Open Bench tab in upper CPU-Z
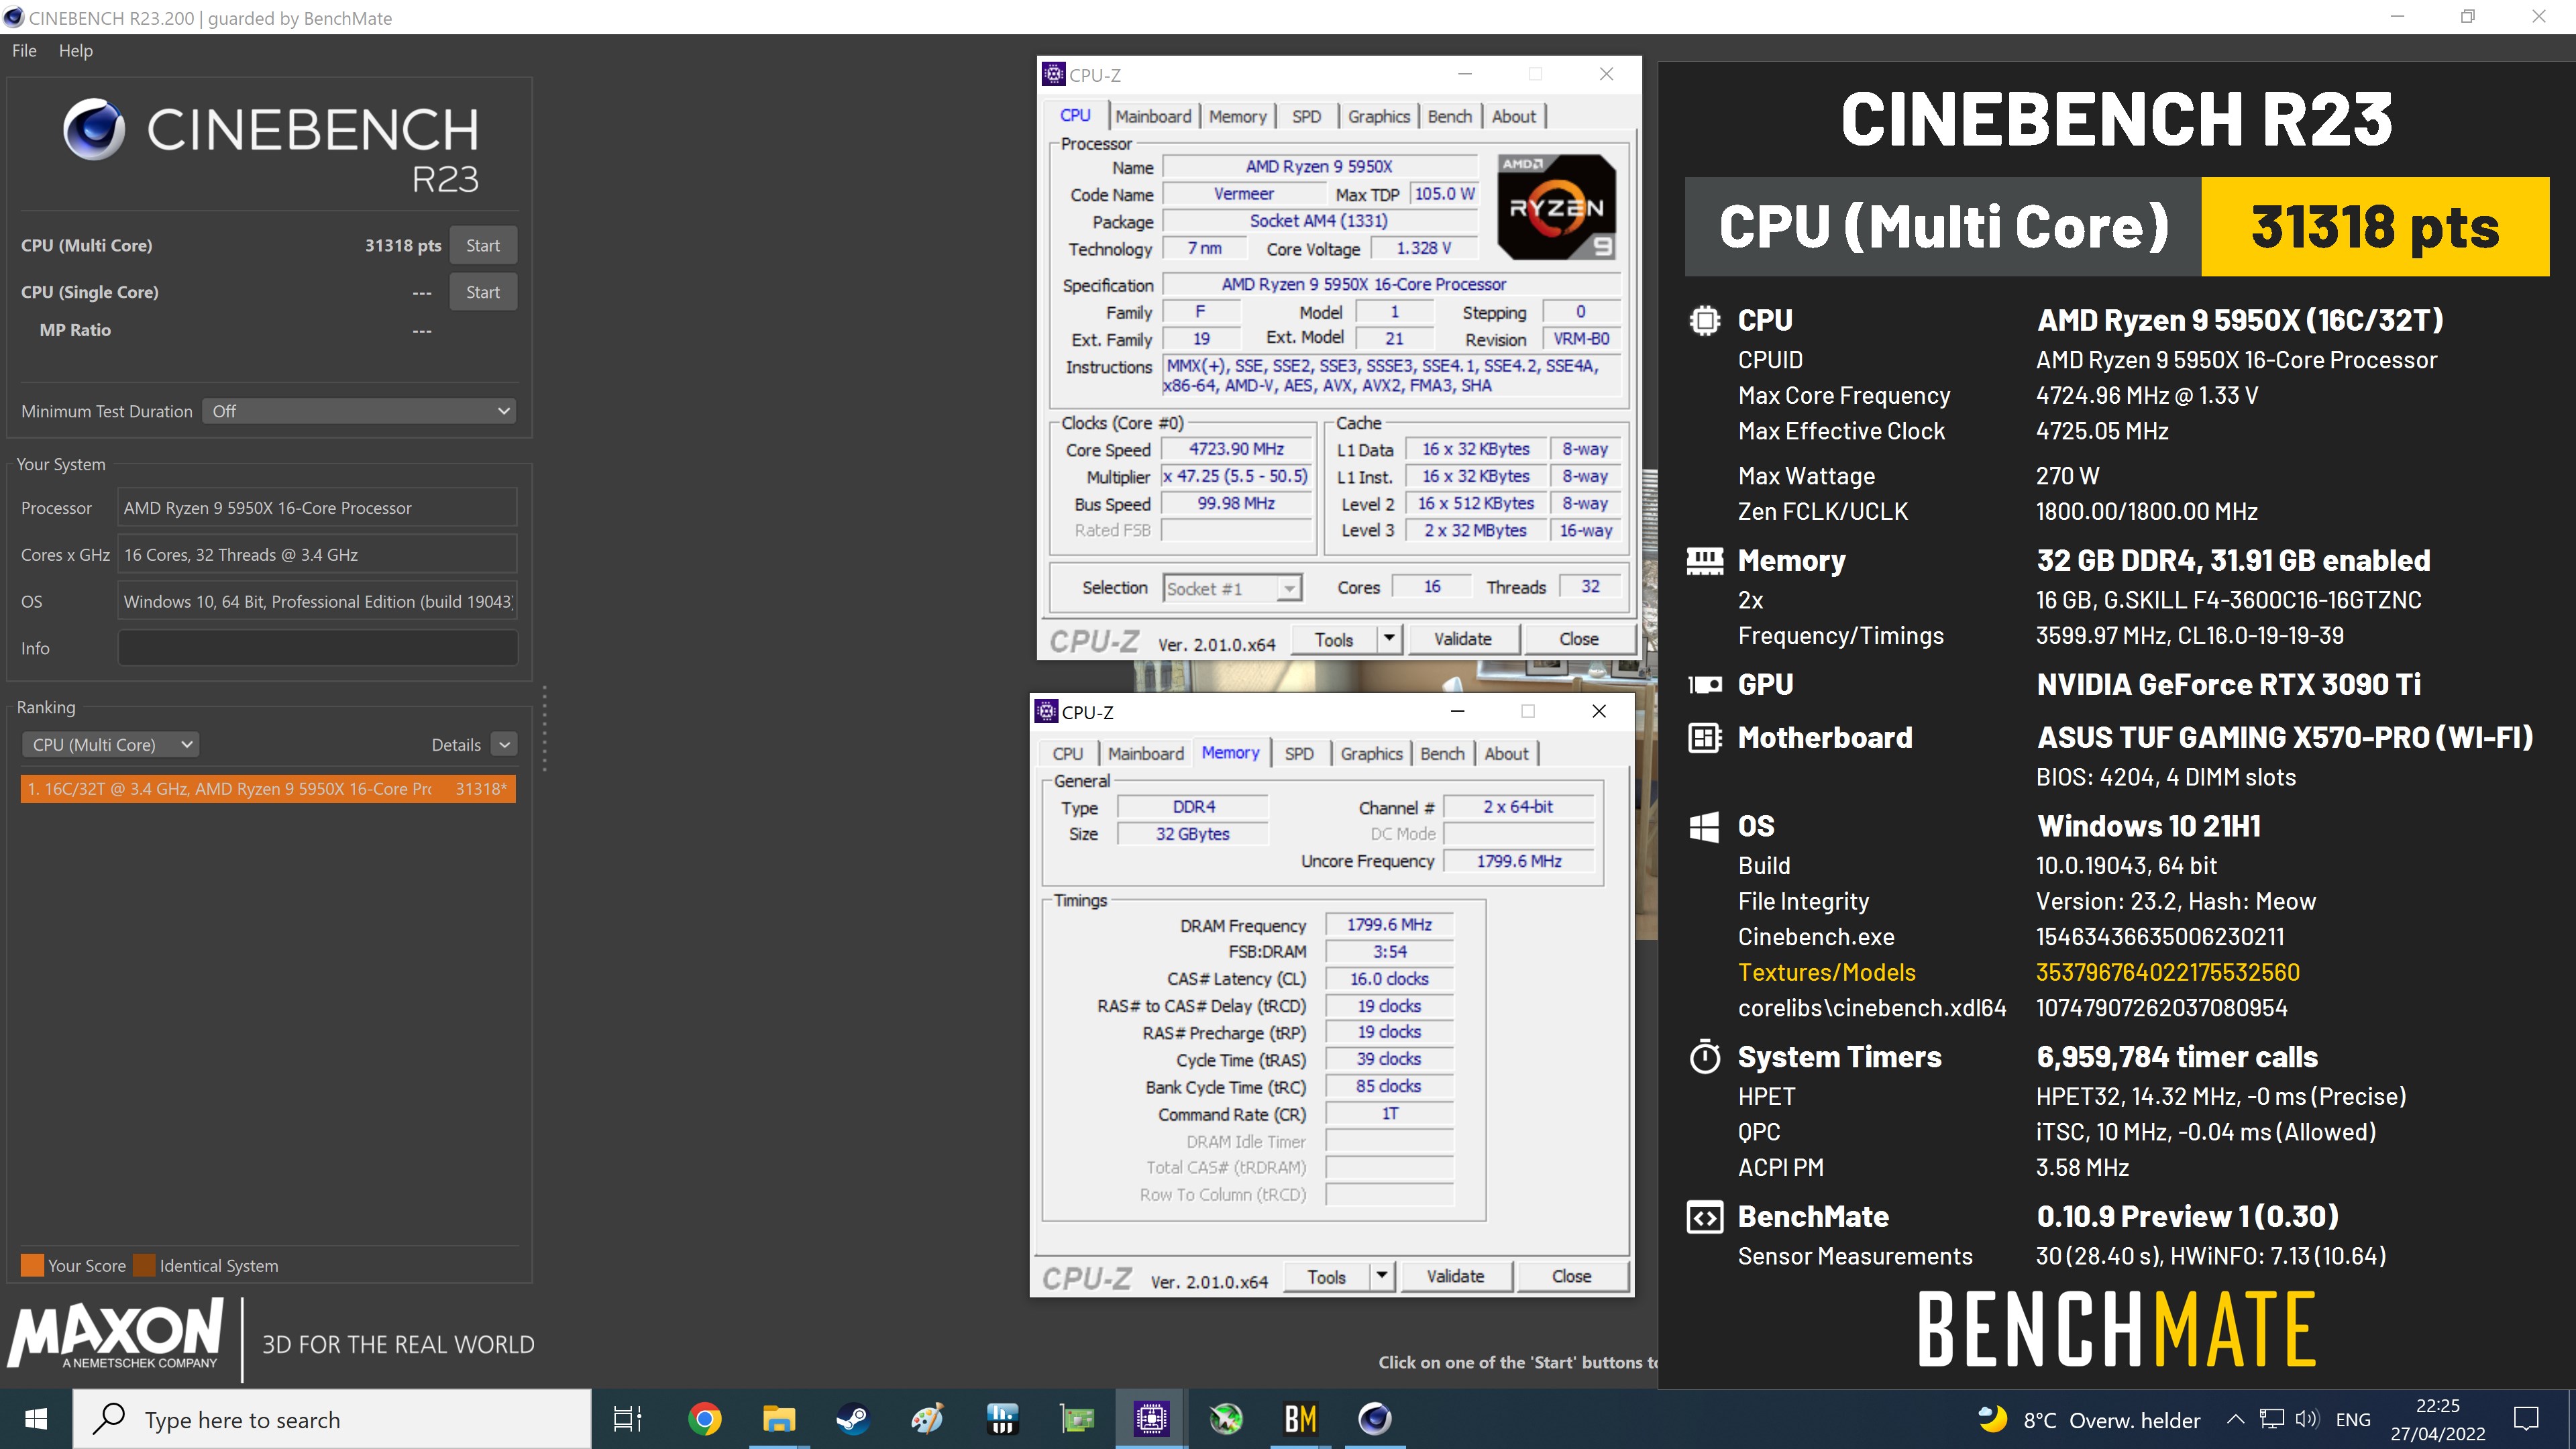 [1449, 116]
